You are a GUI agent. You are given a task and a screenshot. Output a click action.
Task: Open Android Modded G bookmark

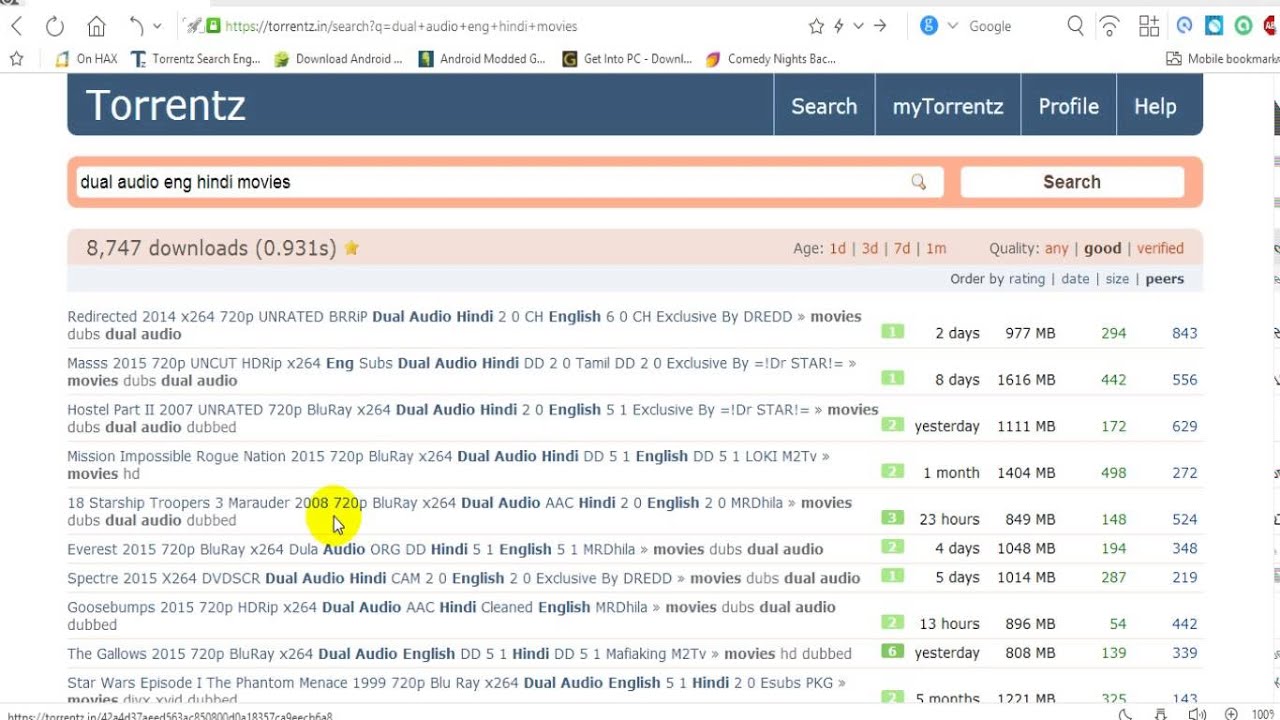(x=483, y=59)
